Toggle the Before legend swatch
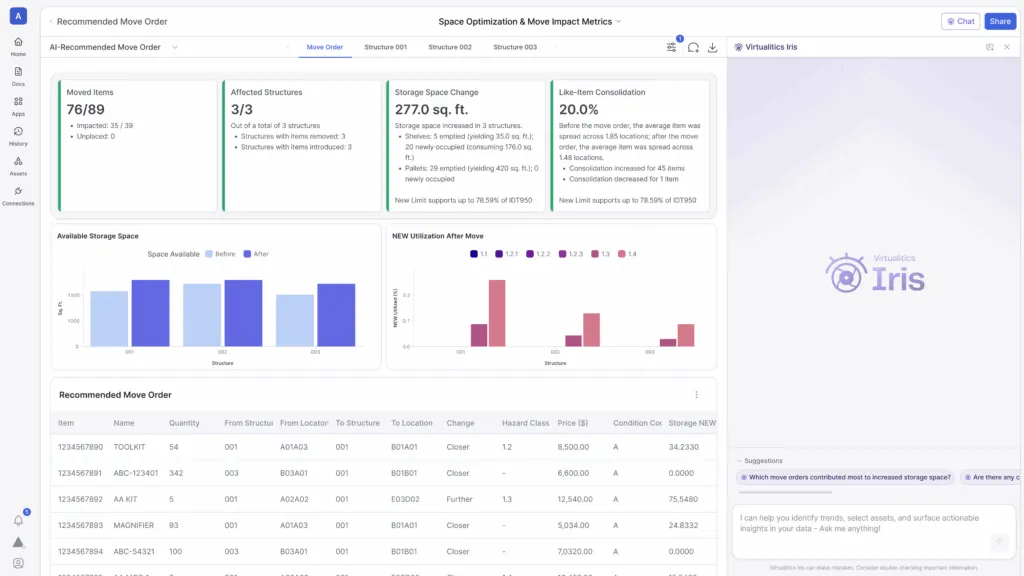The height and width of the screenshot is (576, 1024). click(209, 254)
